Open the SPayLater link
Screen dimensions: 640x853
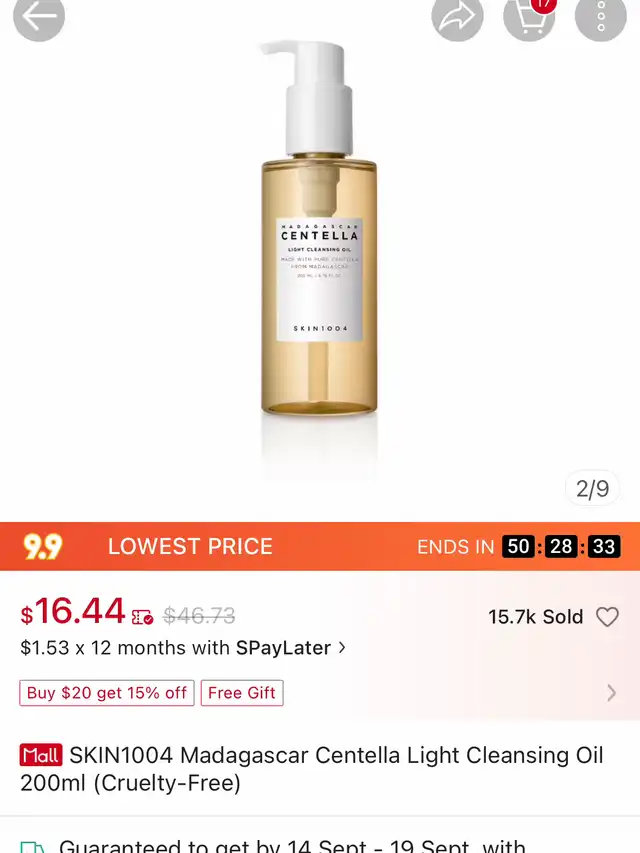[283, 647]
